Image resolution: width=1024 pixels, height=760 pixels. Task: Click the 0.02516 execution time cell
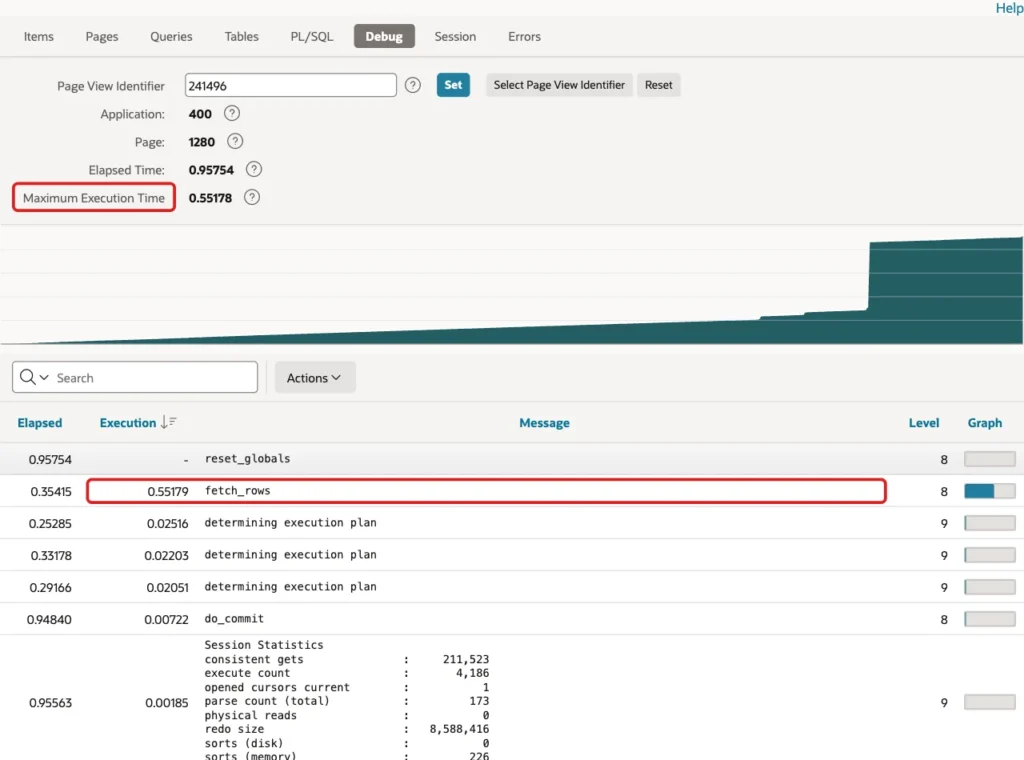click(x=167, y=523)
